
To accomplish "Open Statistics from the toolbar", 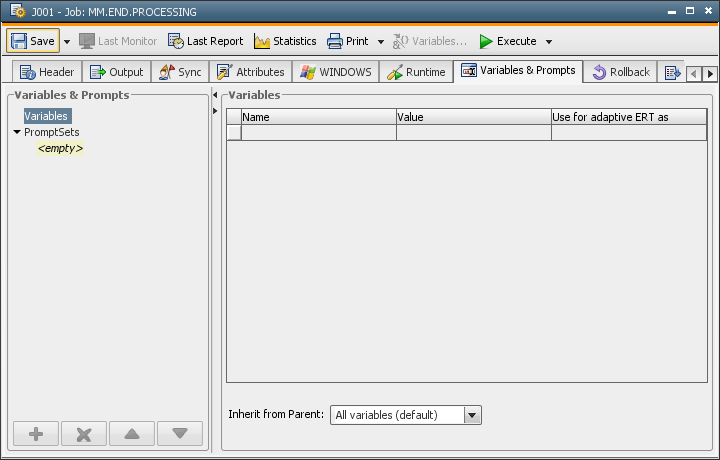I will coord(285,41).
